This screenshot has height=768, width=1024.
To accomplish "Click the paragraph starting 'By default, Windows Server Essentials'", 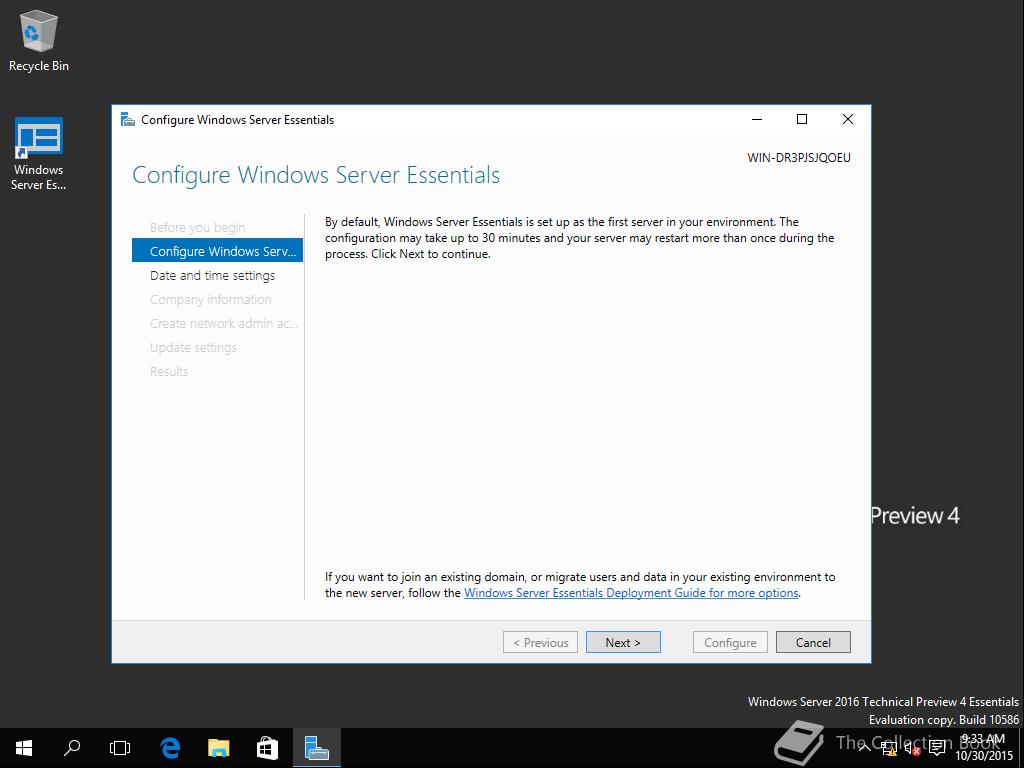I will tap(580, 238).
